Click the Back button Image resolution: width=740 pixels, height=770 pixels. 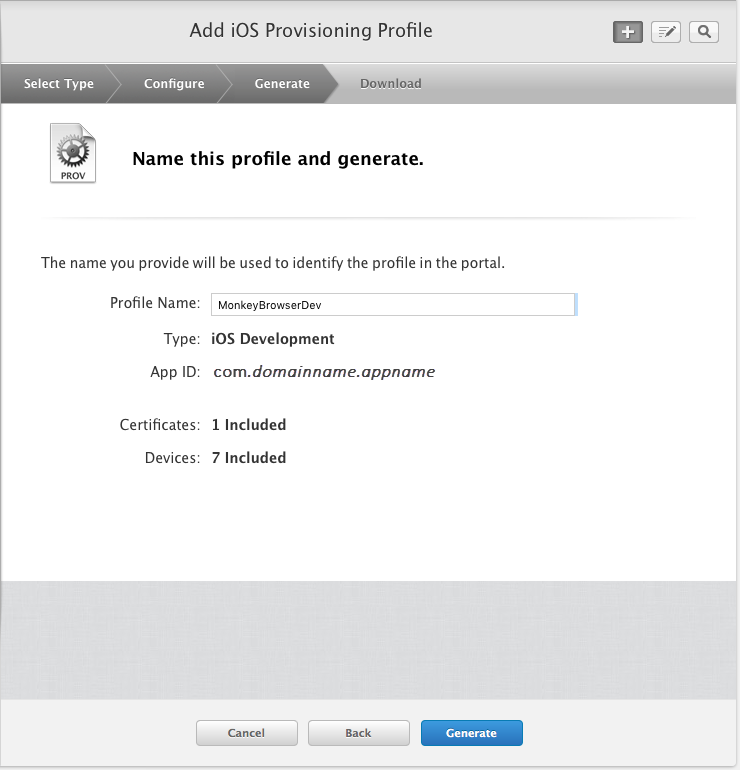click(x=358, y=733)
